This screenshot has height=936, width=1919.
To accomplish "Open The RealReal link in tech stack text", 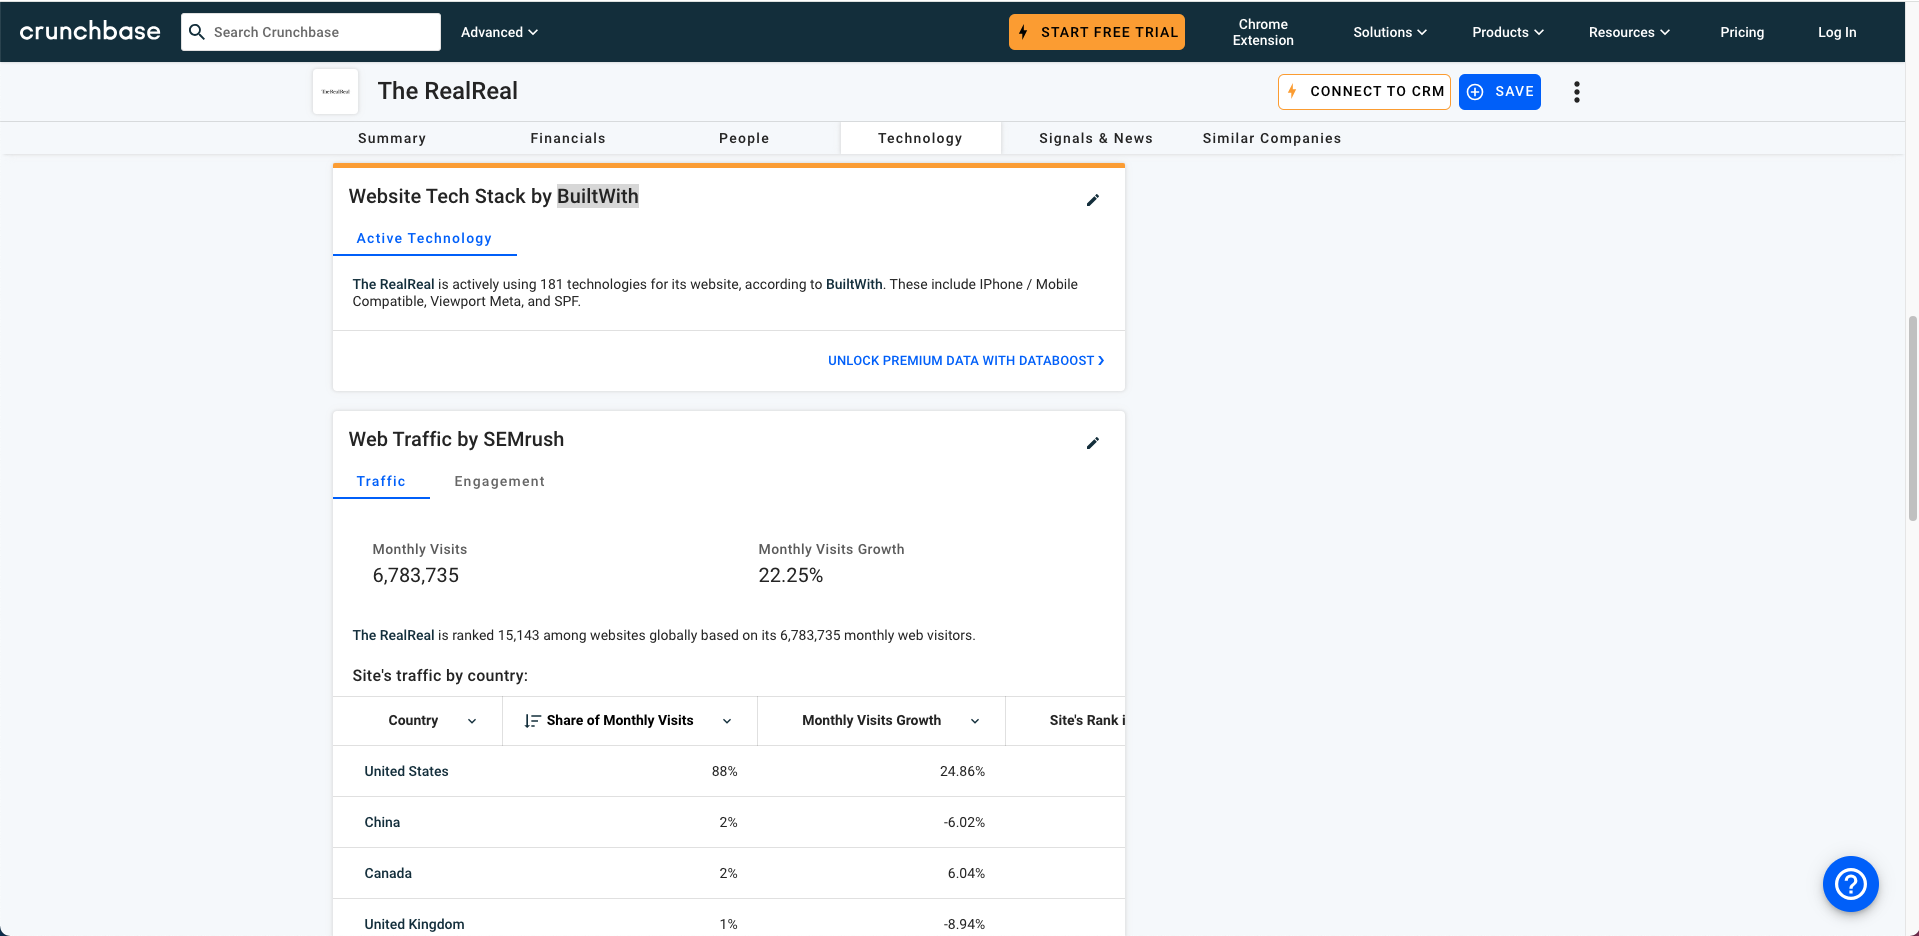I will 393,284.
